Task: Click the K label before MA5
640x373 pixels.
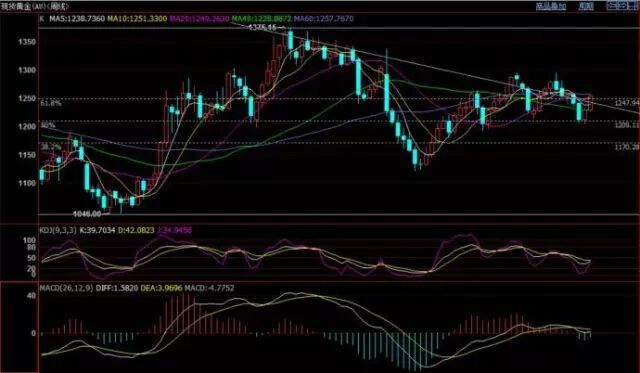Action: click(42, 19)
